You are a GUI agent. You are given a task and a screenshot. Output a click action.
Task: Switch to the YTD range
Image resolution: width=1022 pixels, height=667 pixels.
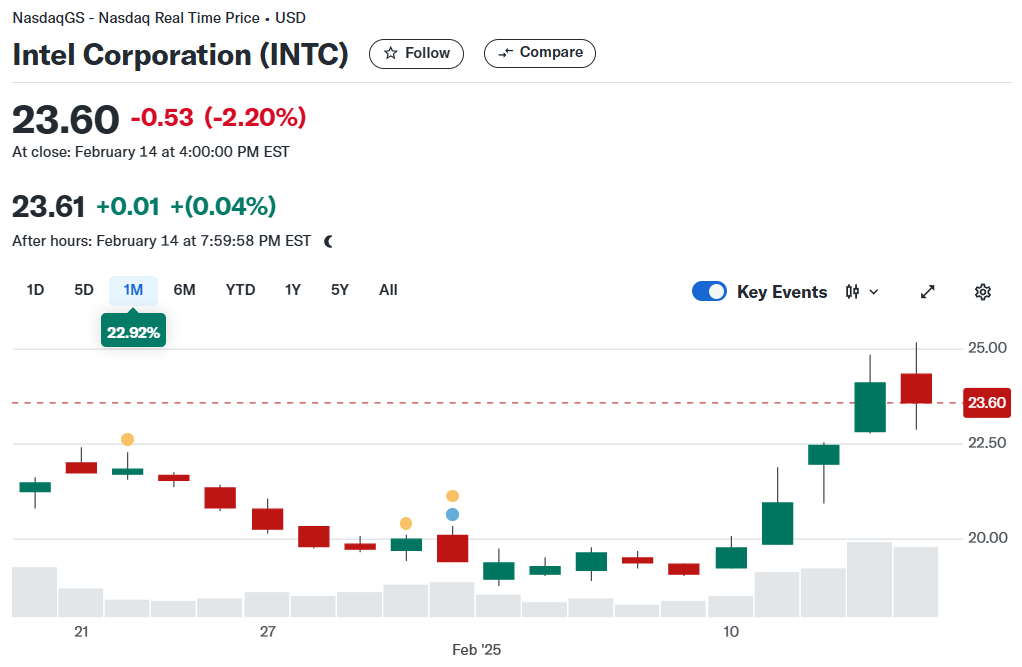241,290
